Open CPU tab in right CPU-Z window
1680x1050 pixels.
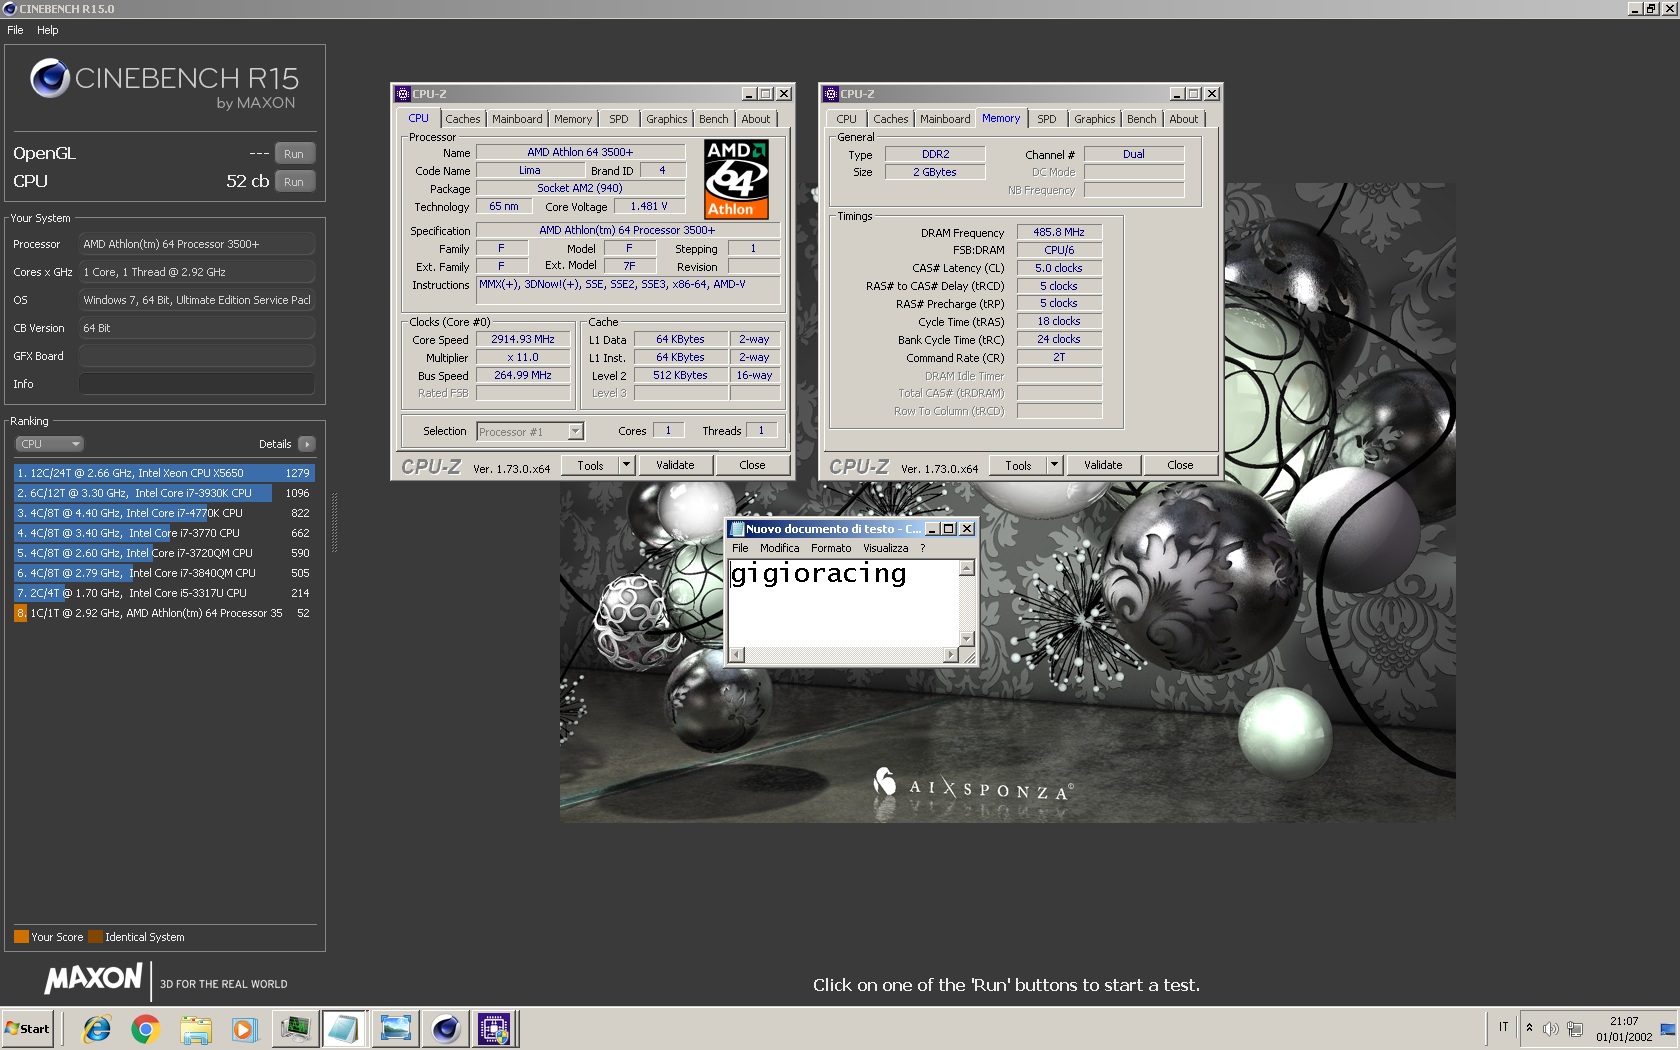click(846, 119)
